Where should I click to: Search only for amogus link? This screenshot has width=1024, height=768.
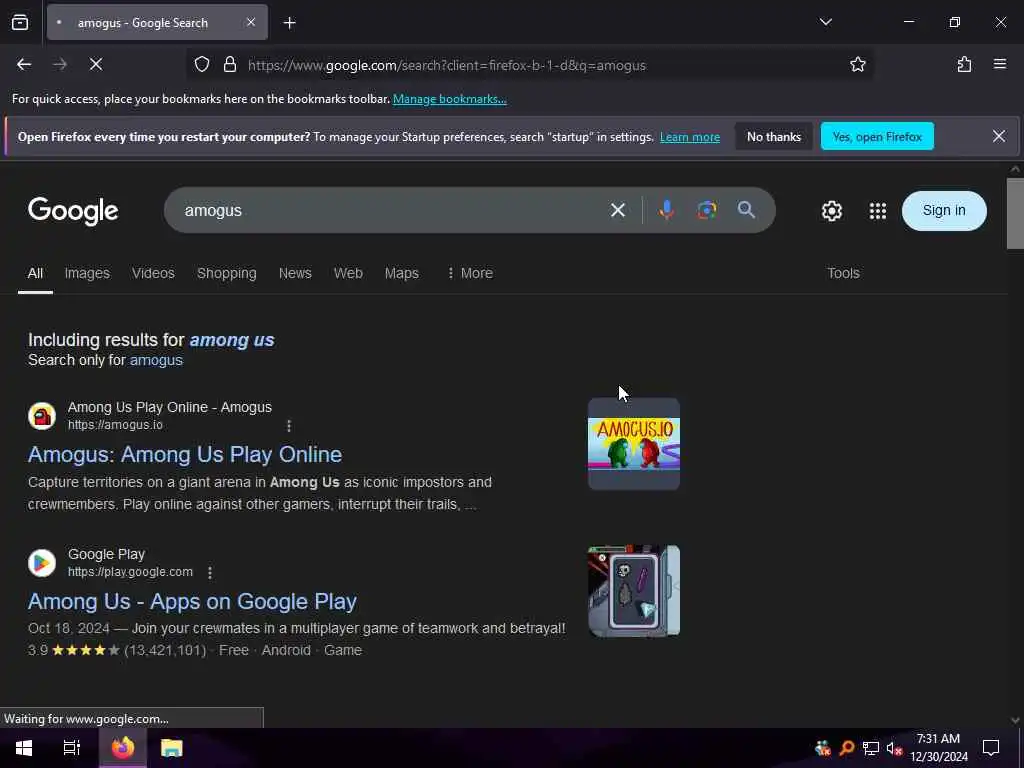pyautogui.click(x=156, y=360)
